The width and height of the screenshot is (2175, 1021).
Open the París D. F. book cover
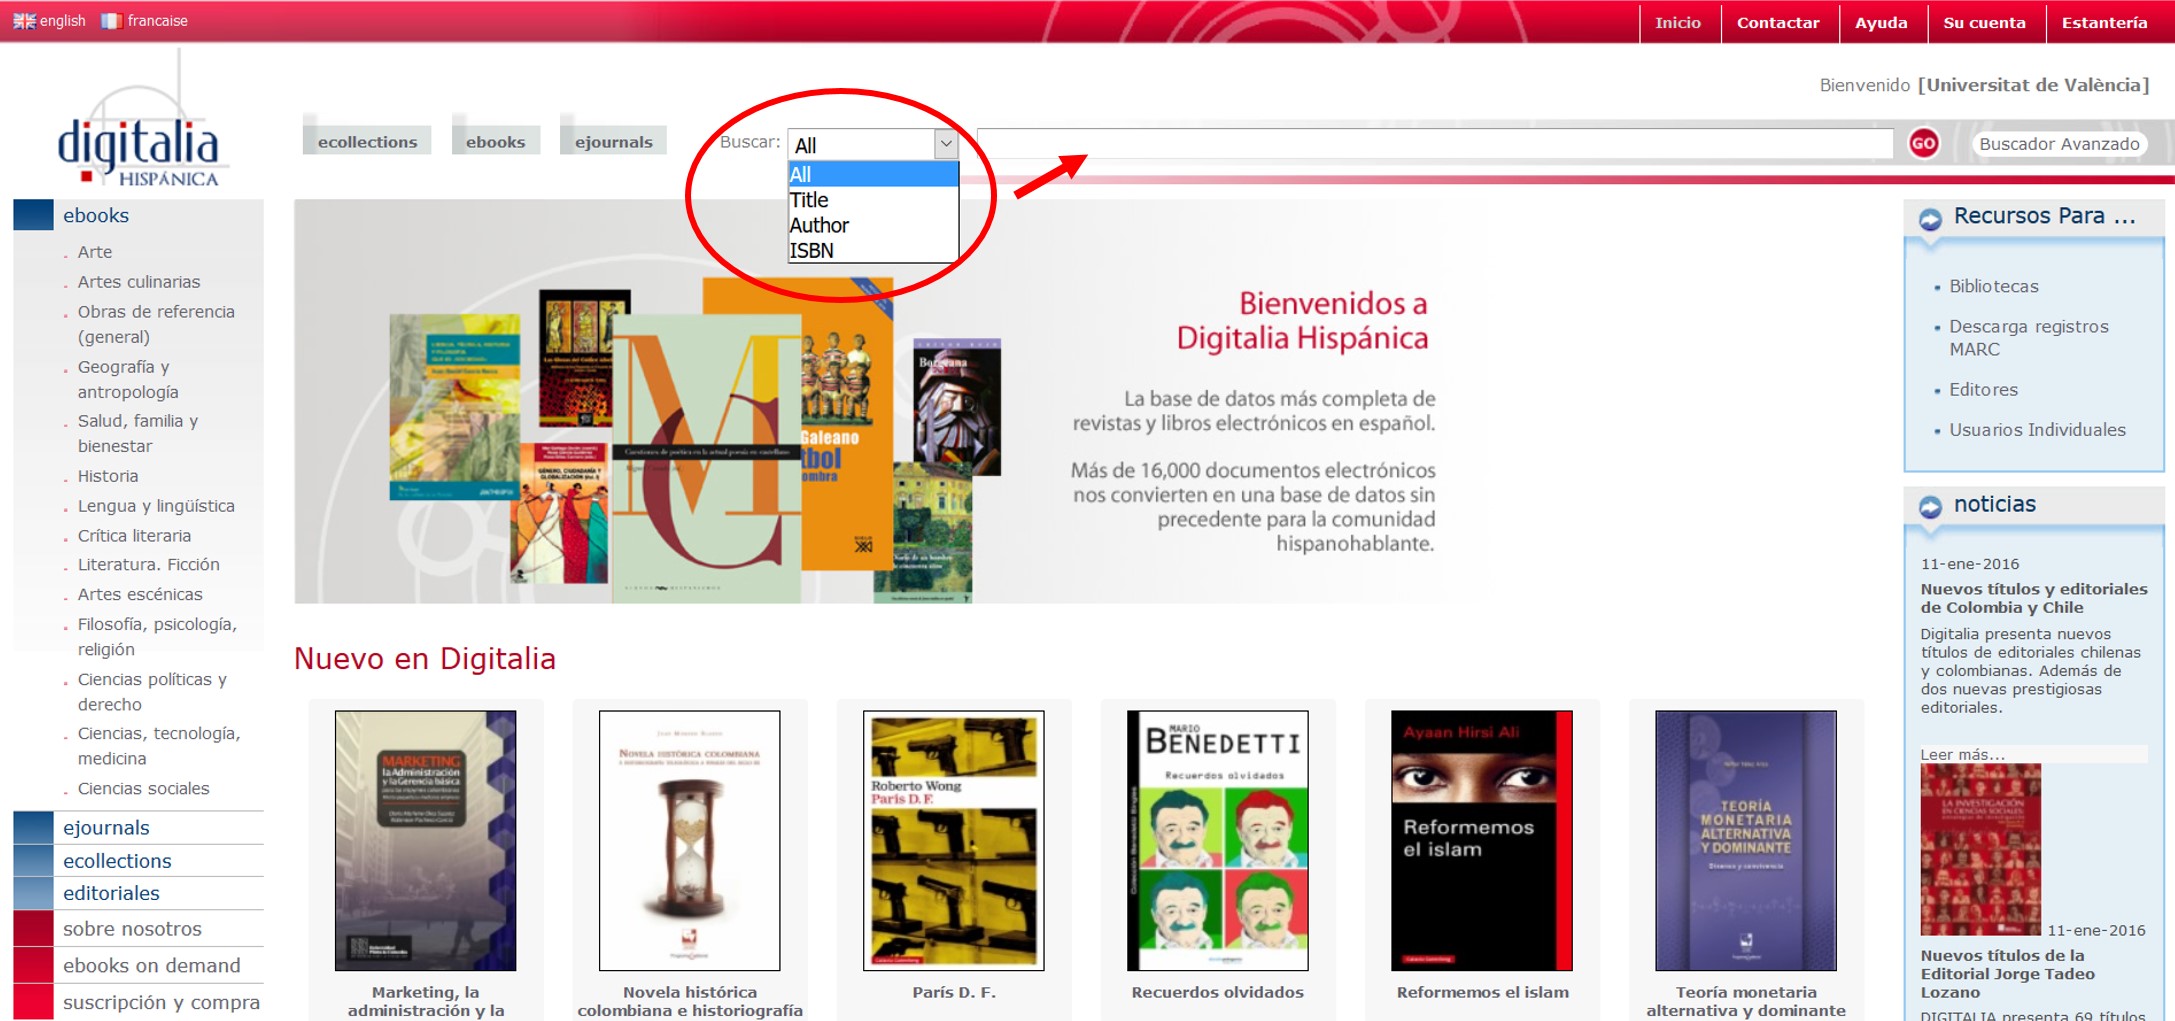[x=953, y=840]
